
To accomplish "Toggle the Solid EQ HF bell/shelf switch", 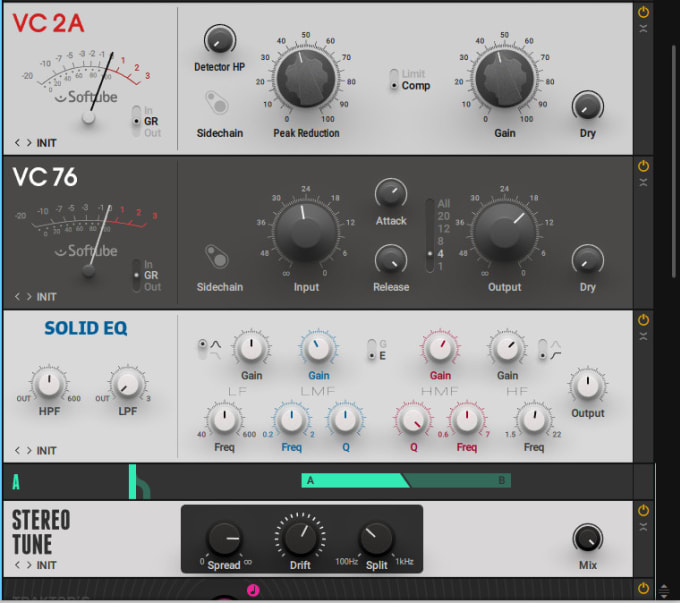I will [542, 349].
